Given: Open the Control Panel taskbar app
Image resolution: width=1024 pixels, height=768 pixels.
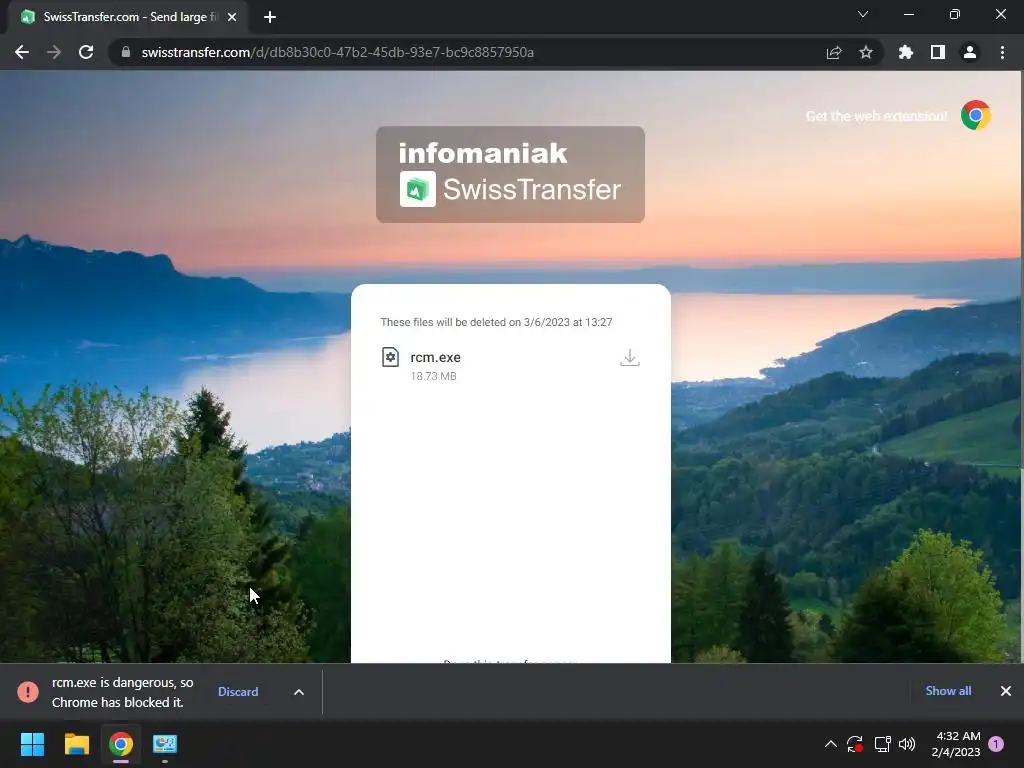Looking at the screenshot, I should (x=165, y=744).
